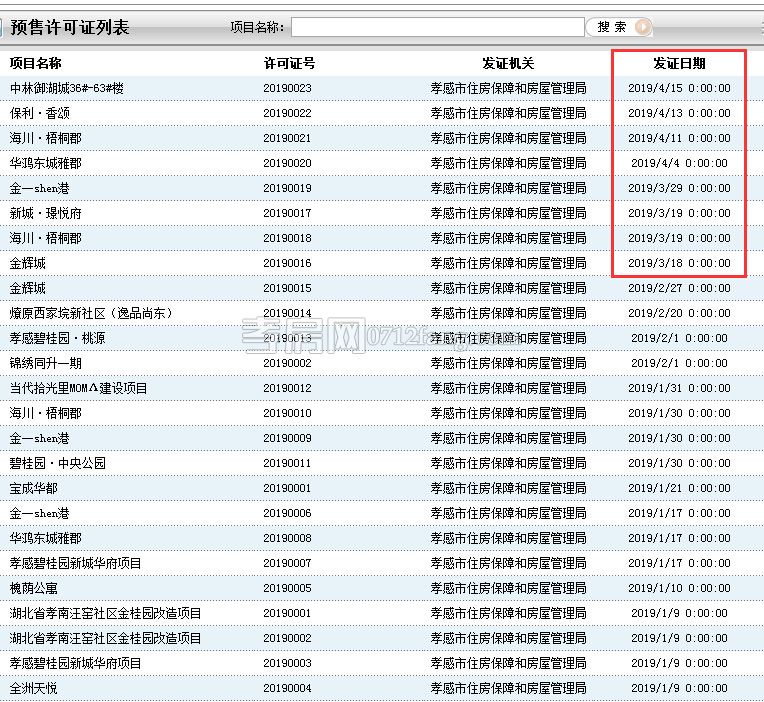Click permit number 20190016

coord(287,263)
